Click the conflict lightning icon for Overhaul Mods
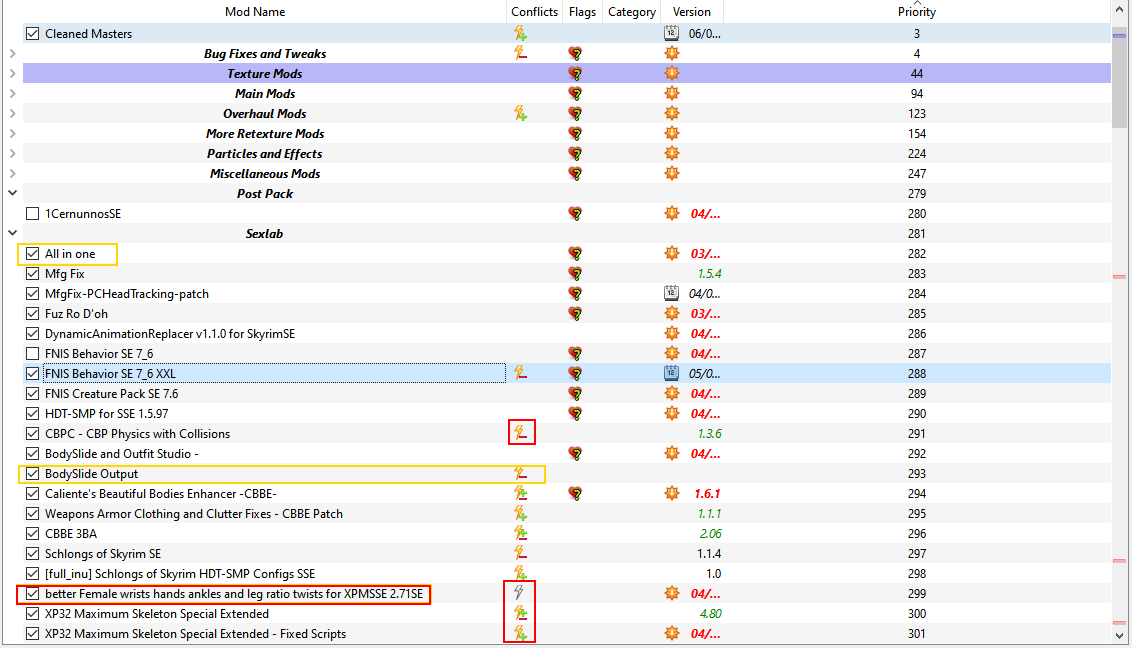 520,113
